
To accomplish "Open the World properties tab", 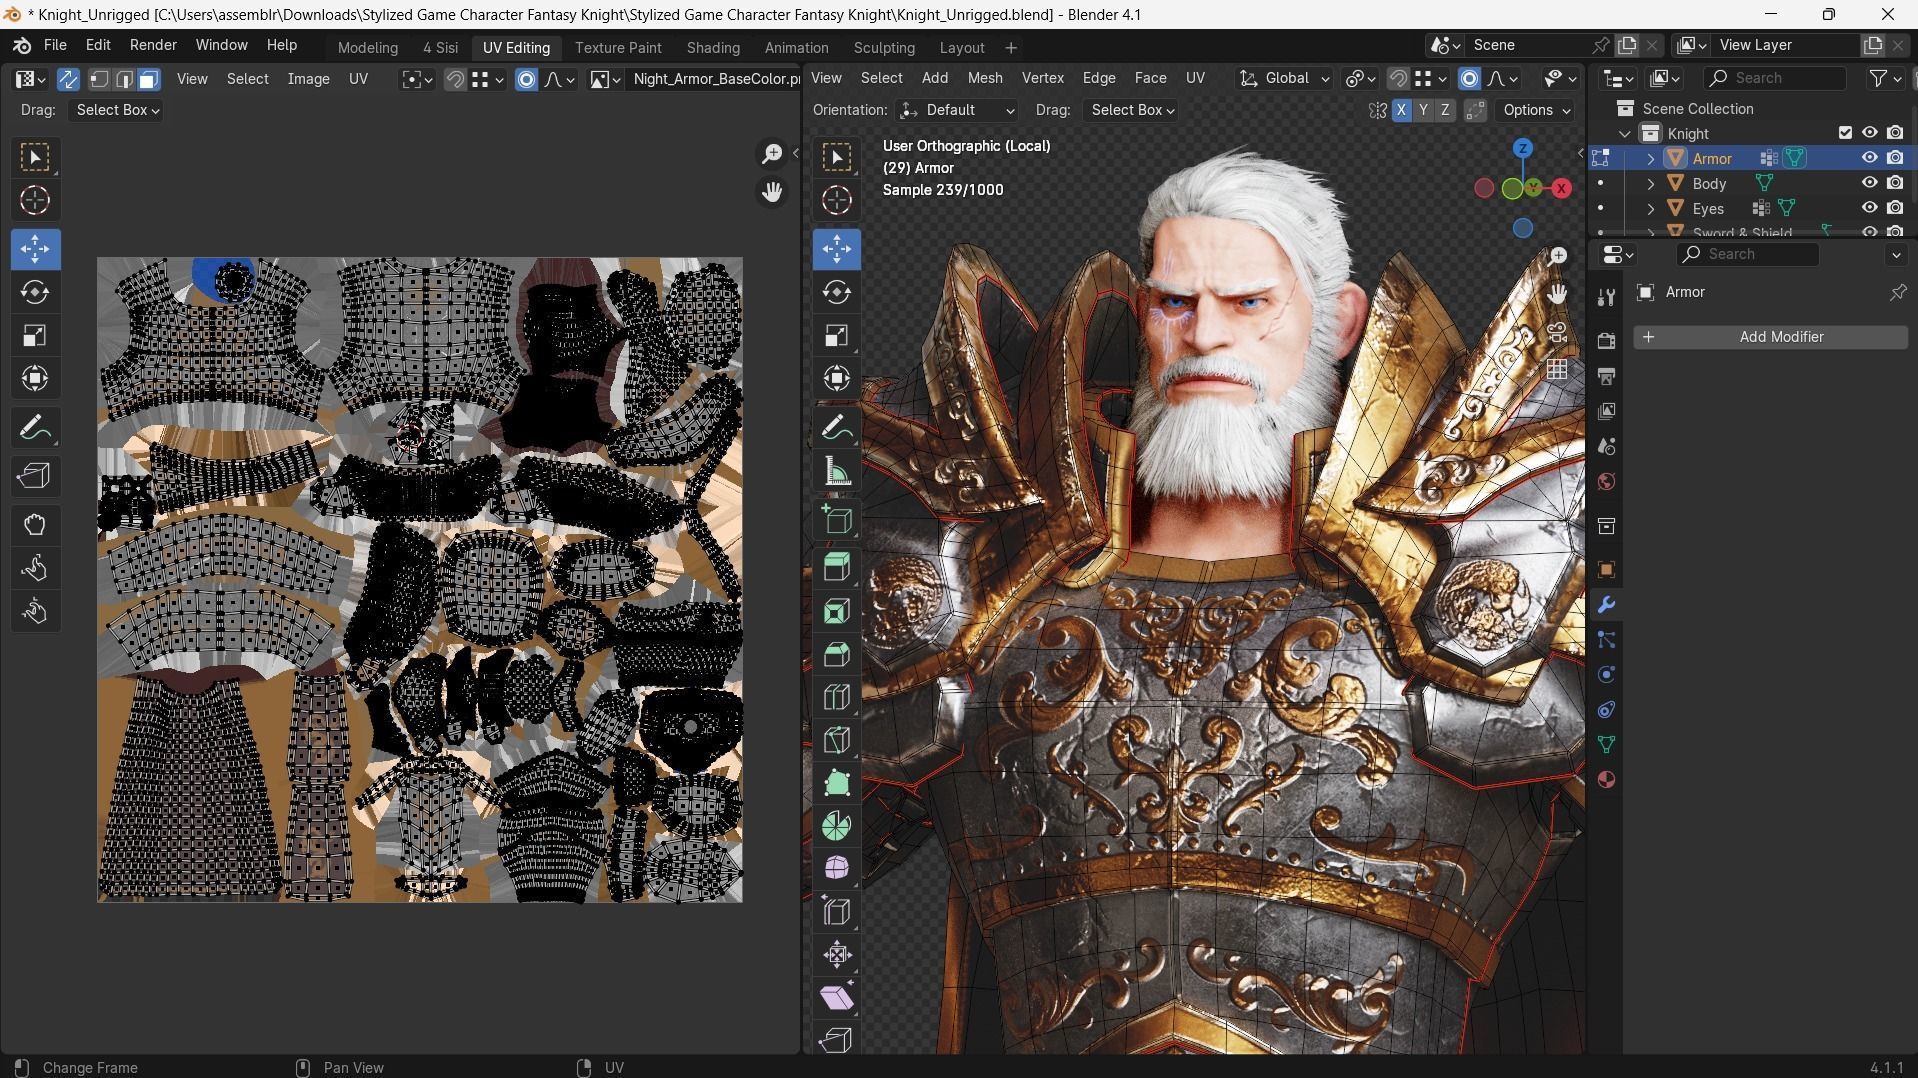I will [1606, 482].
